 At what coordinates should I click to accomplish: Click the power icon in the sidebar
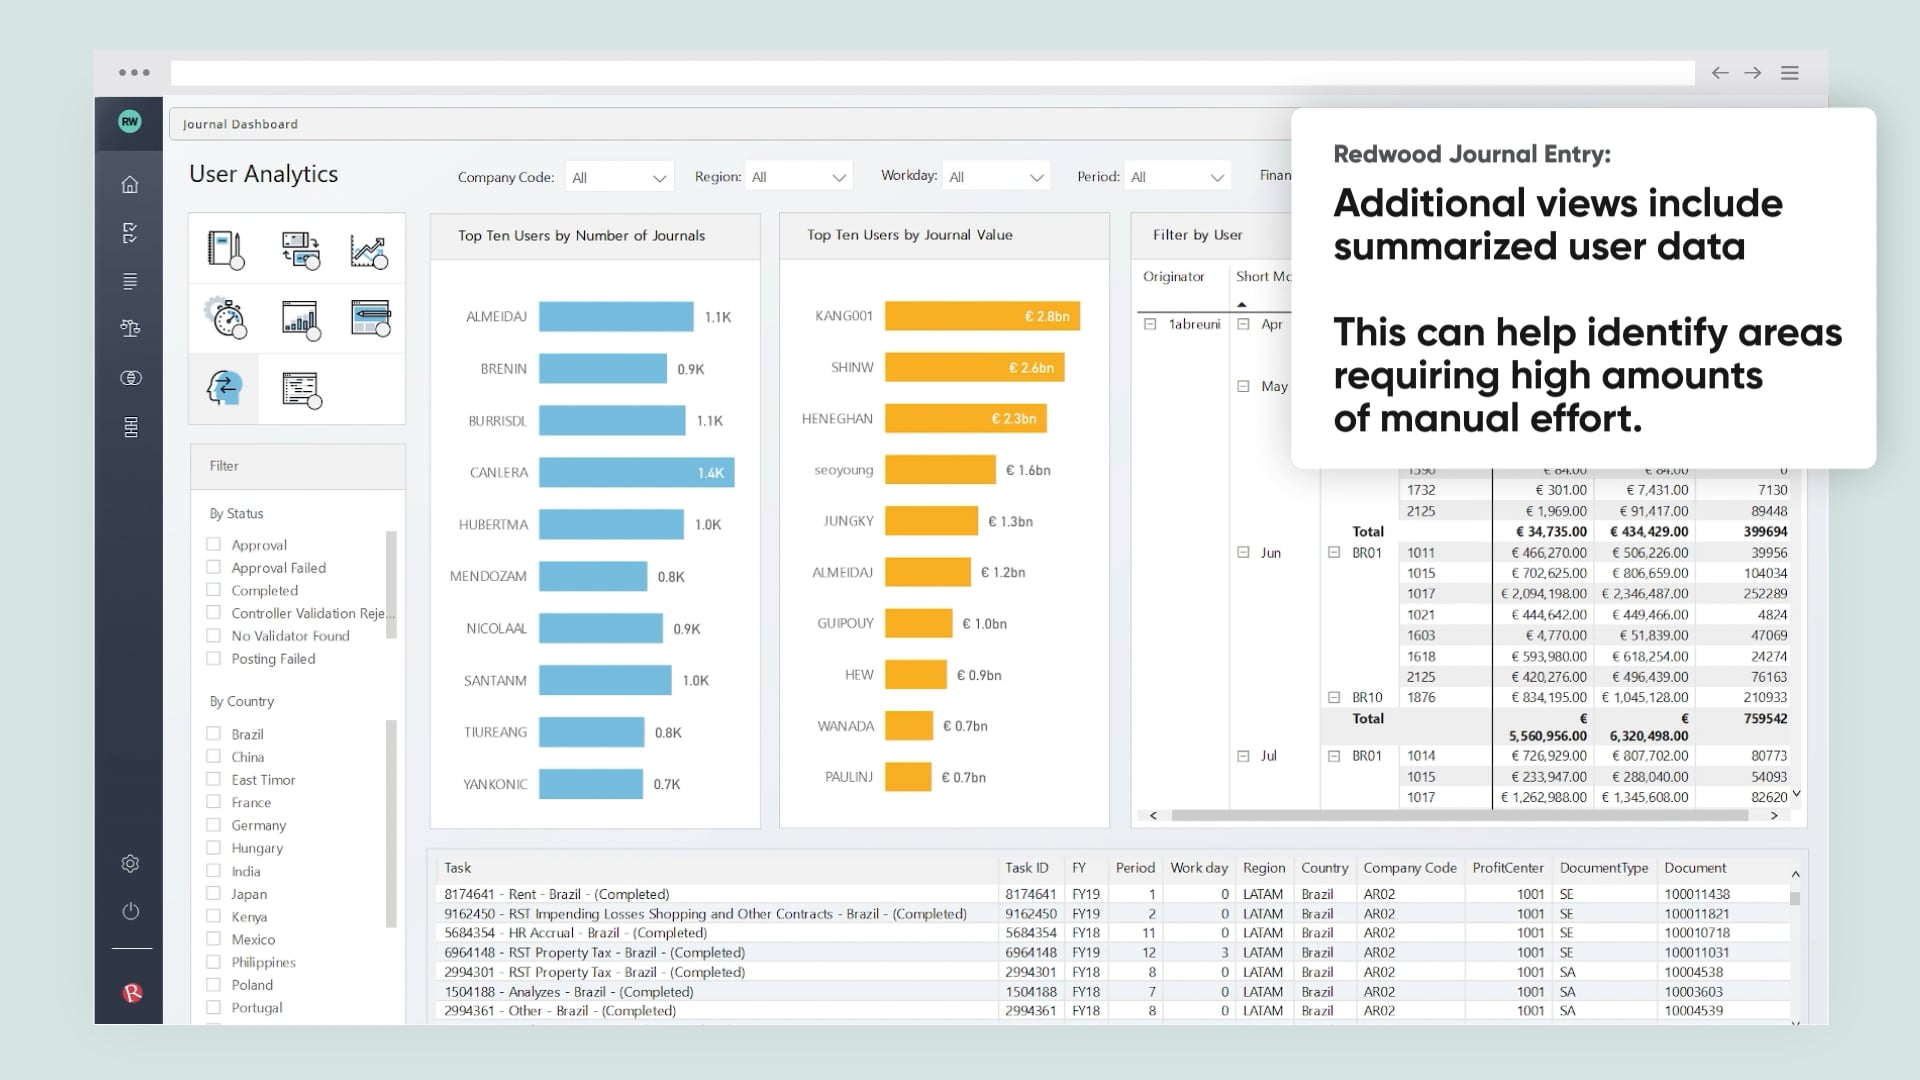[130, 911]
